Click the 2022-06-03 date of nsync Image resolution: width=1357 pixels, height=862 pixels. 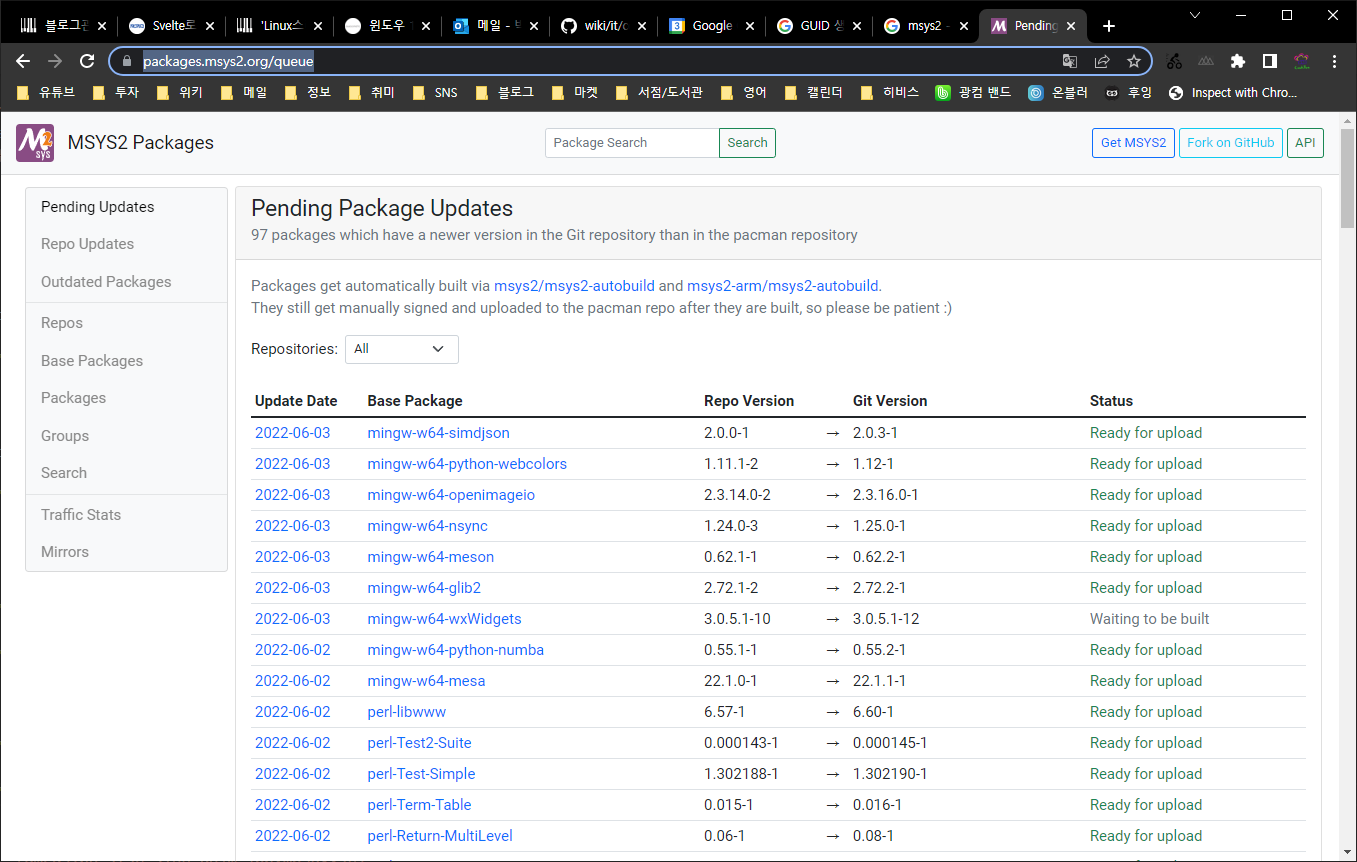292,526
